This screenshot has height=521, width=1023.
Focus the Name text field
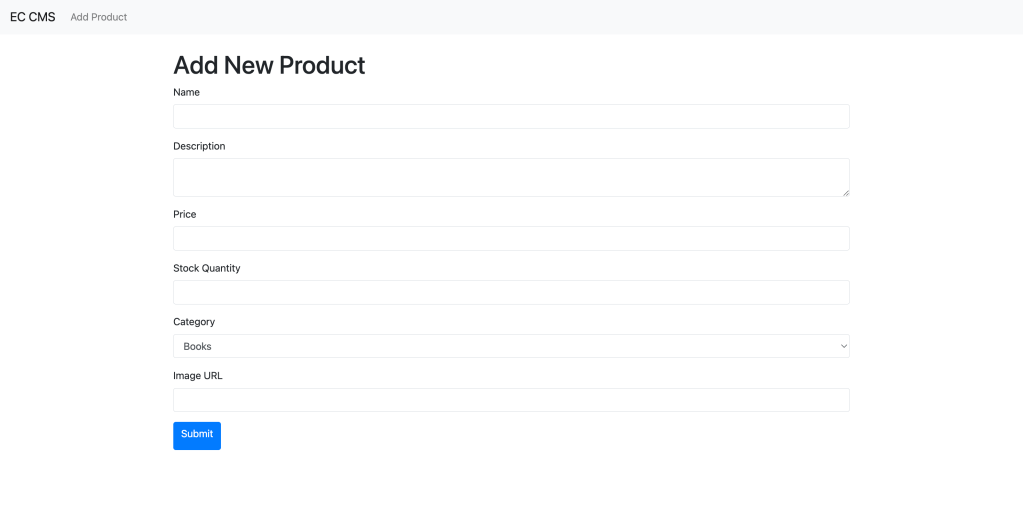511,117
